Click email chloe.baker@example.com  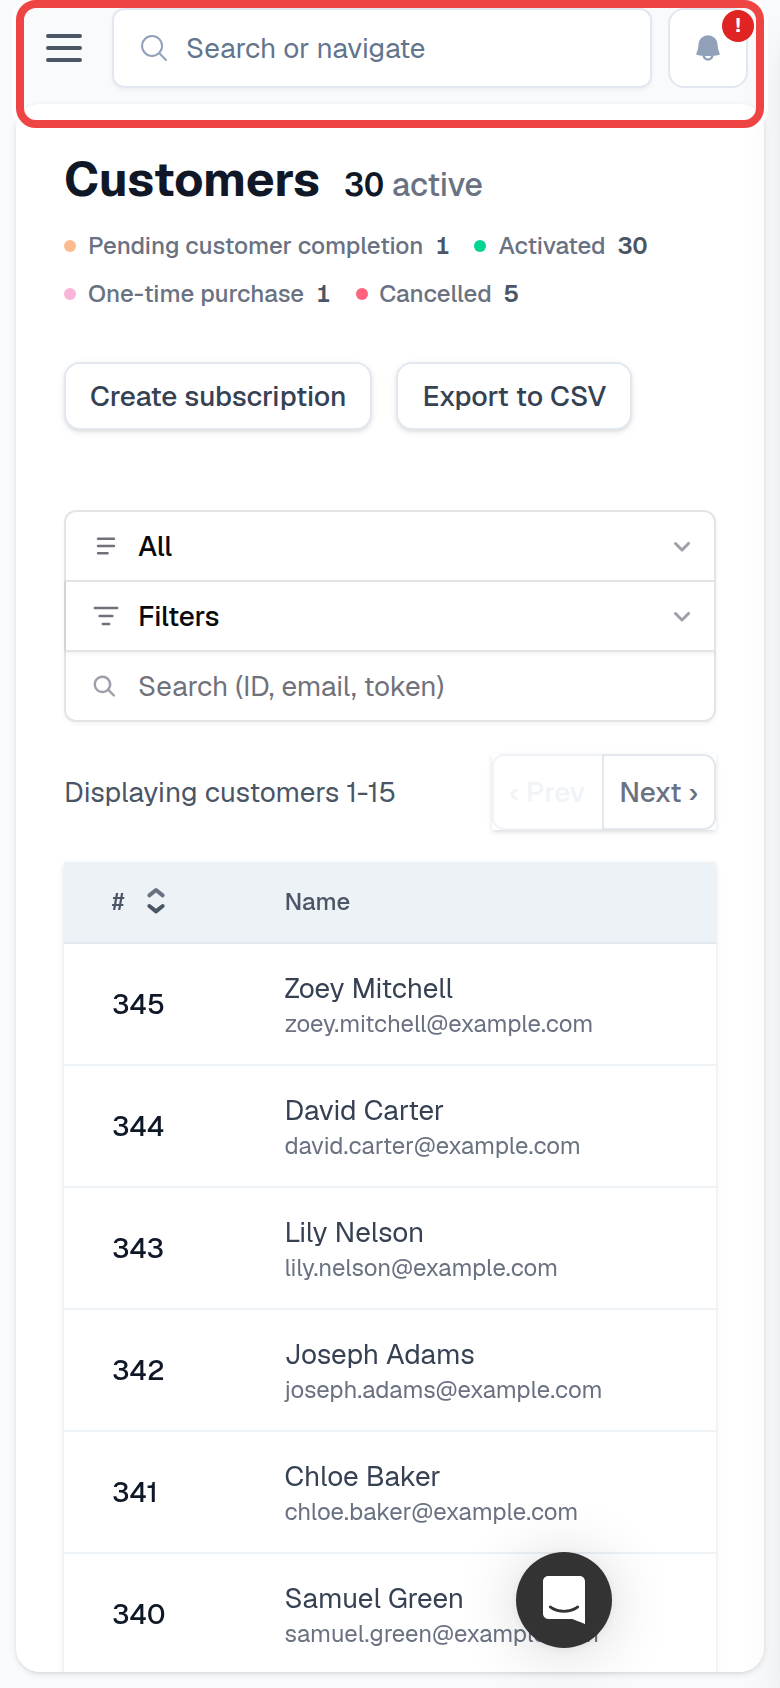(x=431, y=1512)
